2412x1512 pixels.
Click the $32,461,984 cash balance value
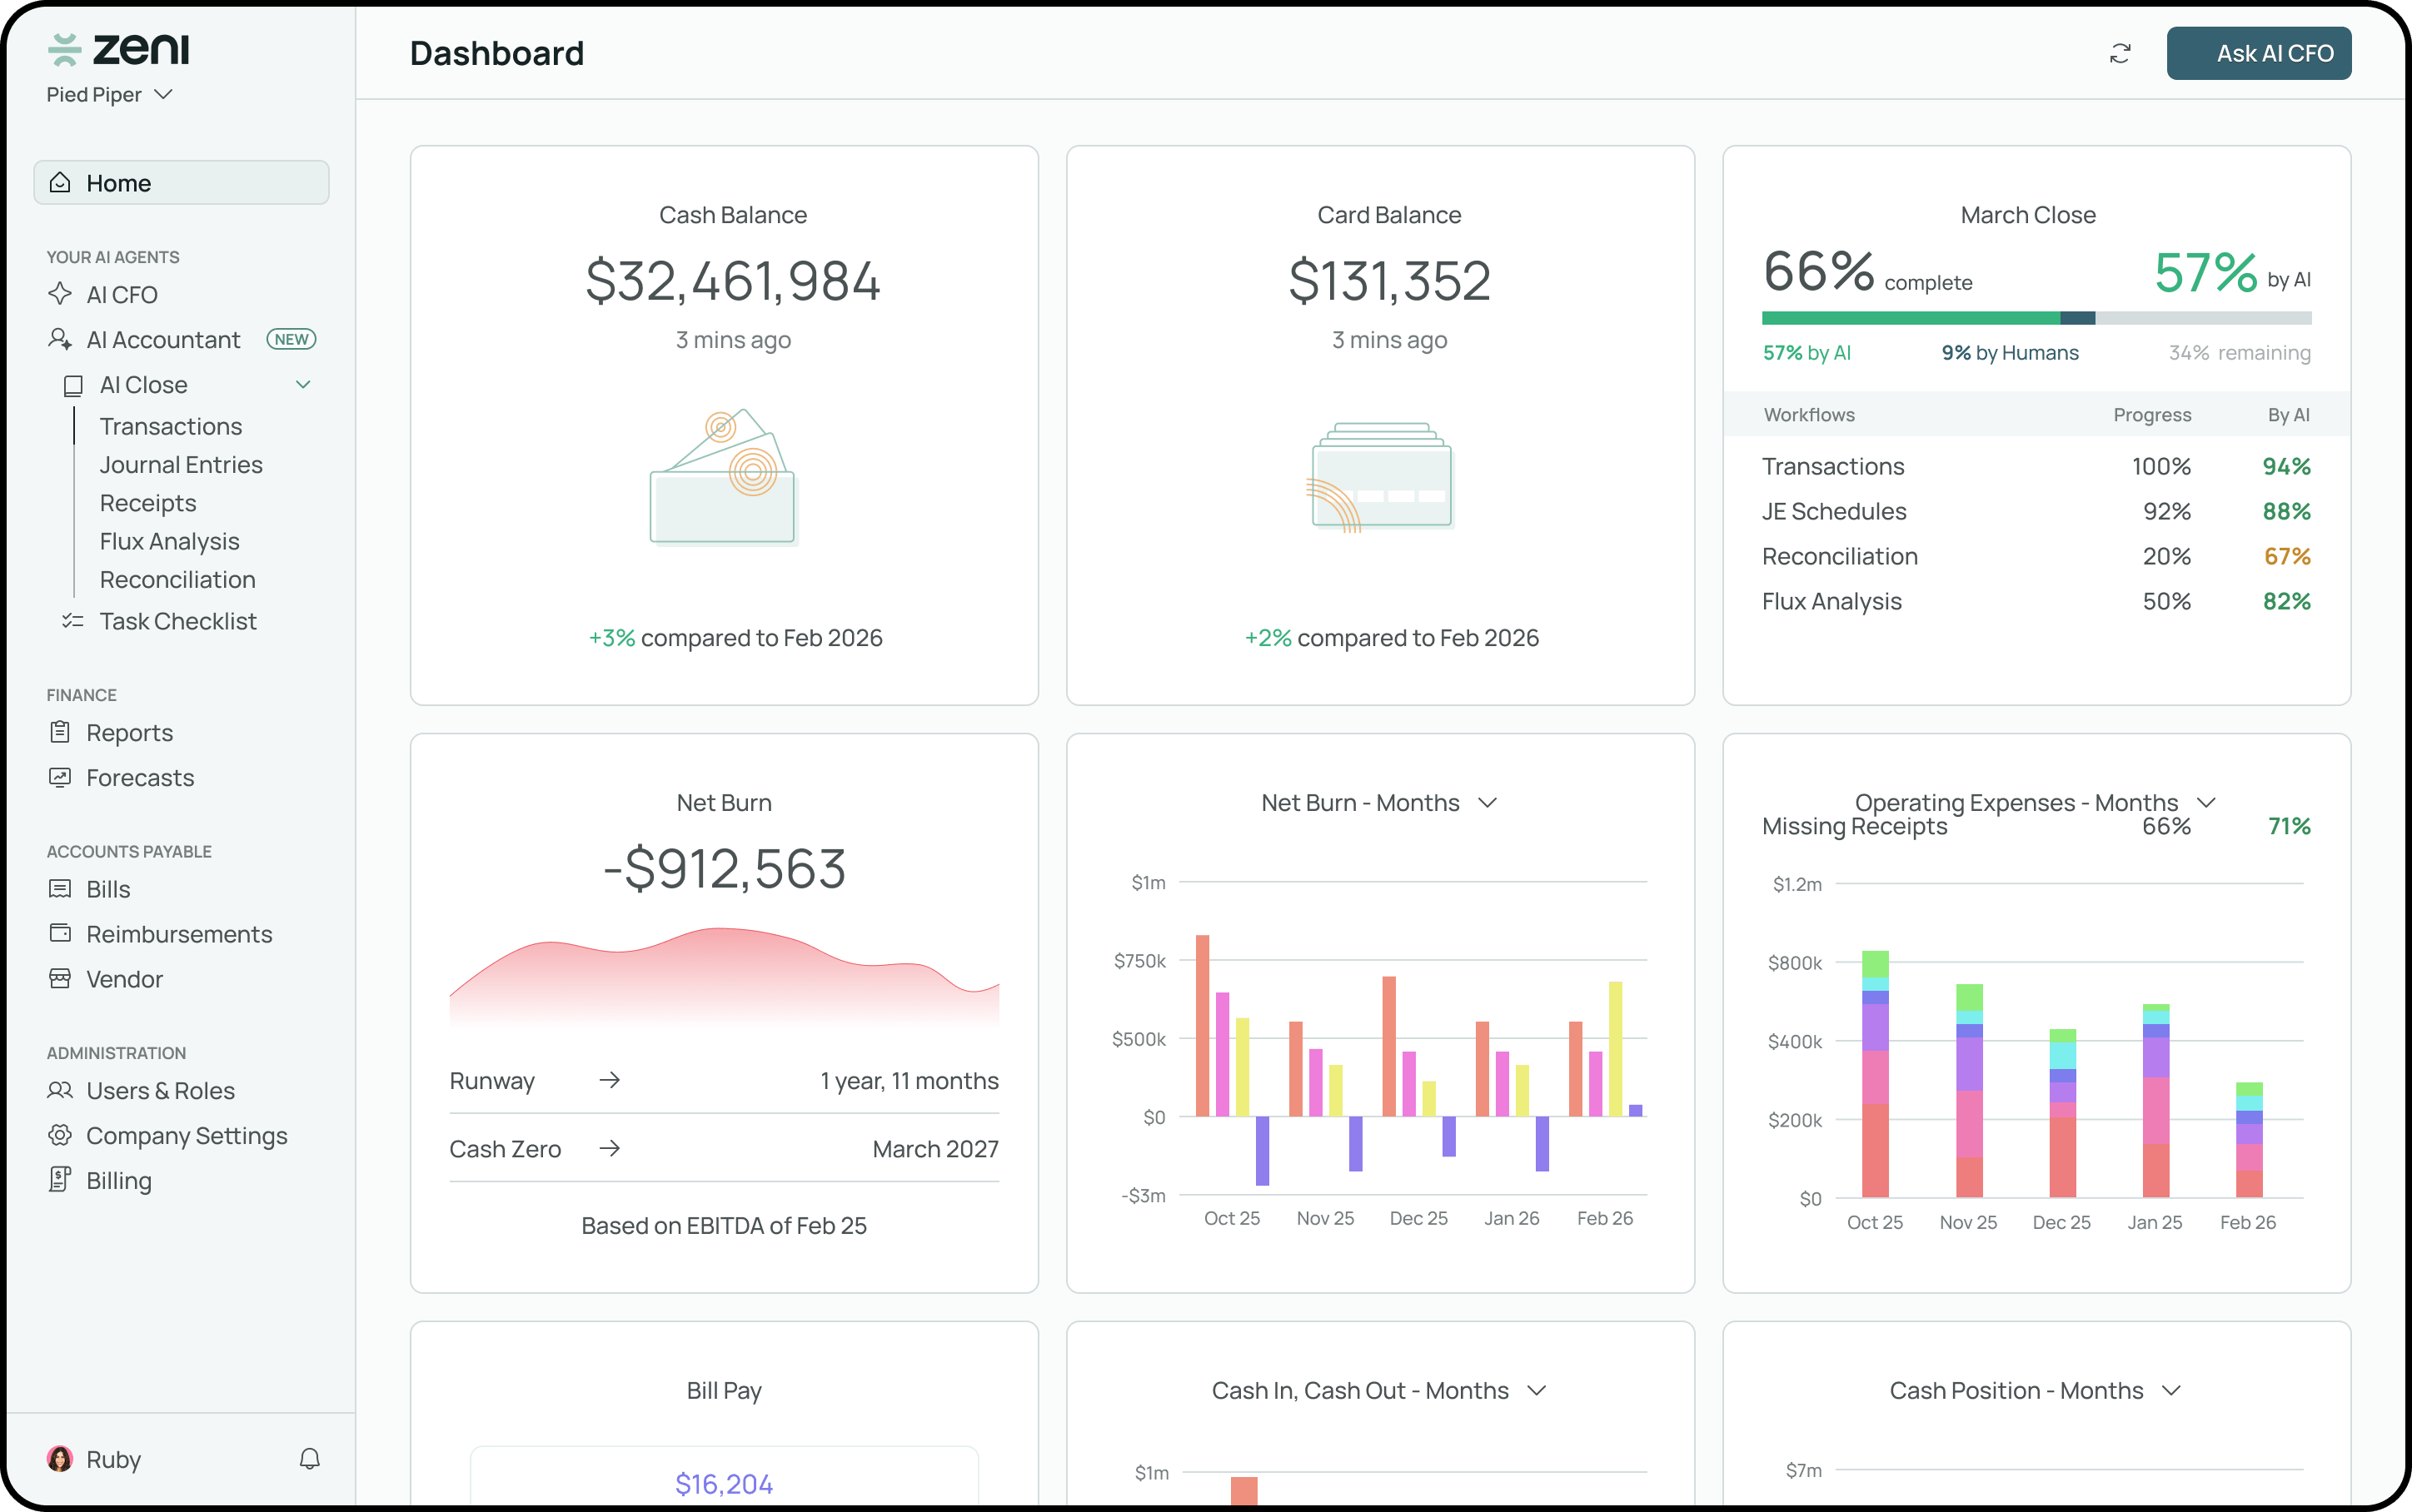pos(733,281)
